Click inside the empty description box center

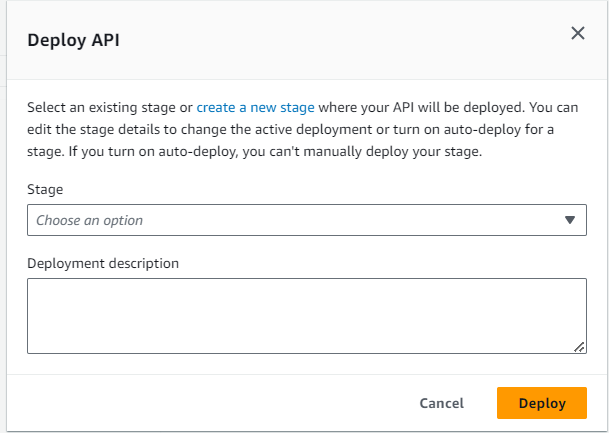click(x=306, y=315)
